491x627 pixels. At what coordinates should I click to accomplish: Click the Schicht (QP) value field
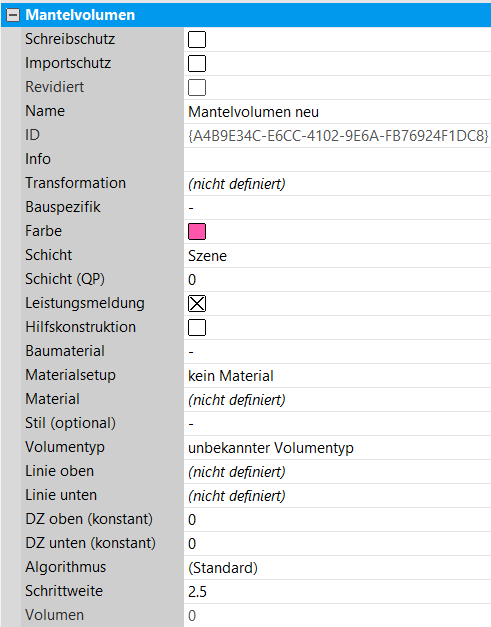pos(337,280)
